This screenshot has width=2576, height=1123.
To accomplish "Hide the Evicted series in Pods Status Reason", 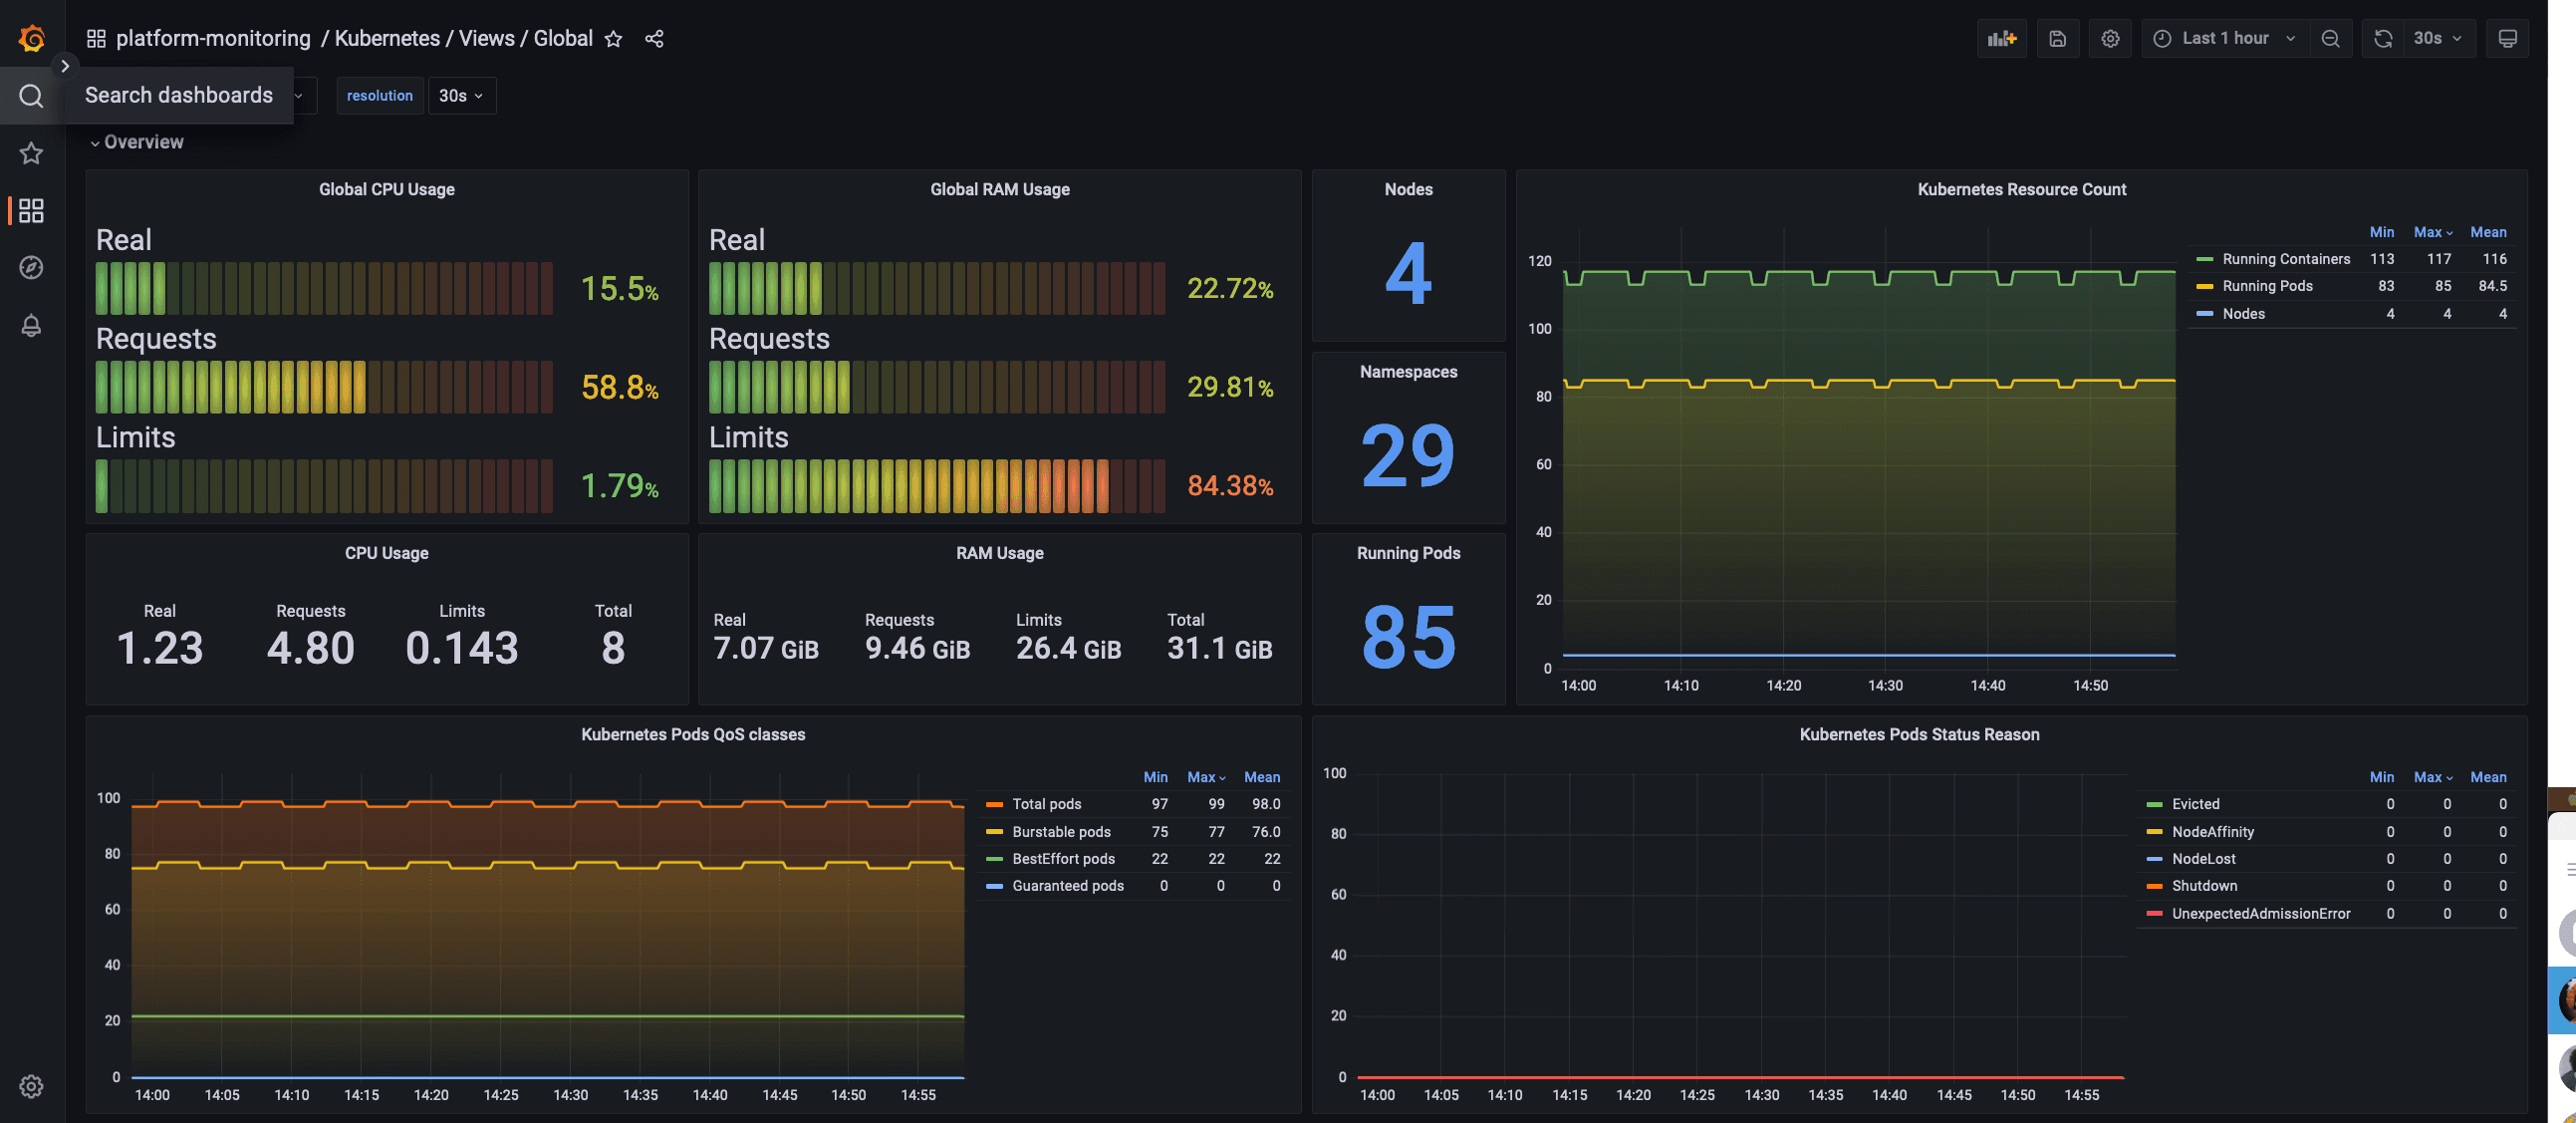I will [x=2195, y=803].
